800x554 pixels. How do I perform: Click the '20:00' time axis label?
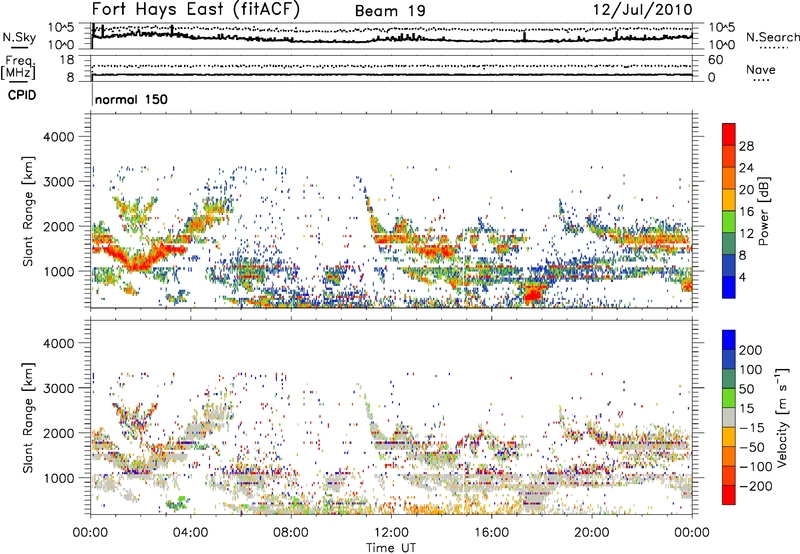[591, 533]
